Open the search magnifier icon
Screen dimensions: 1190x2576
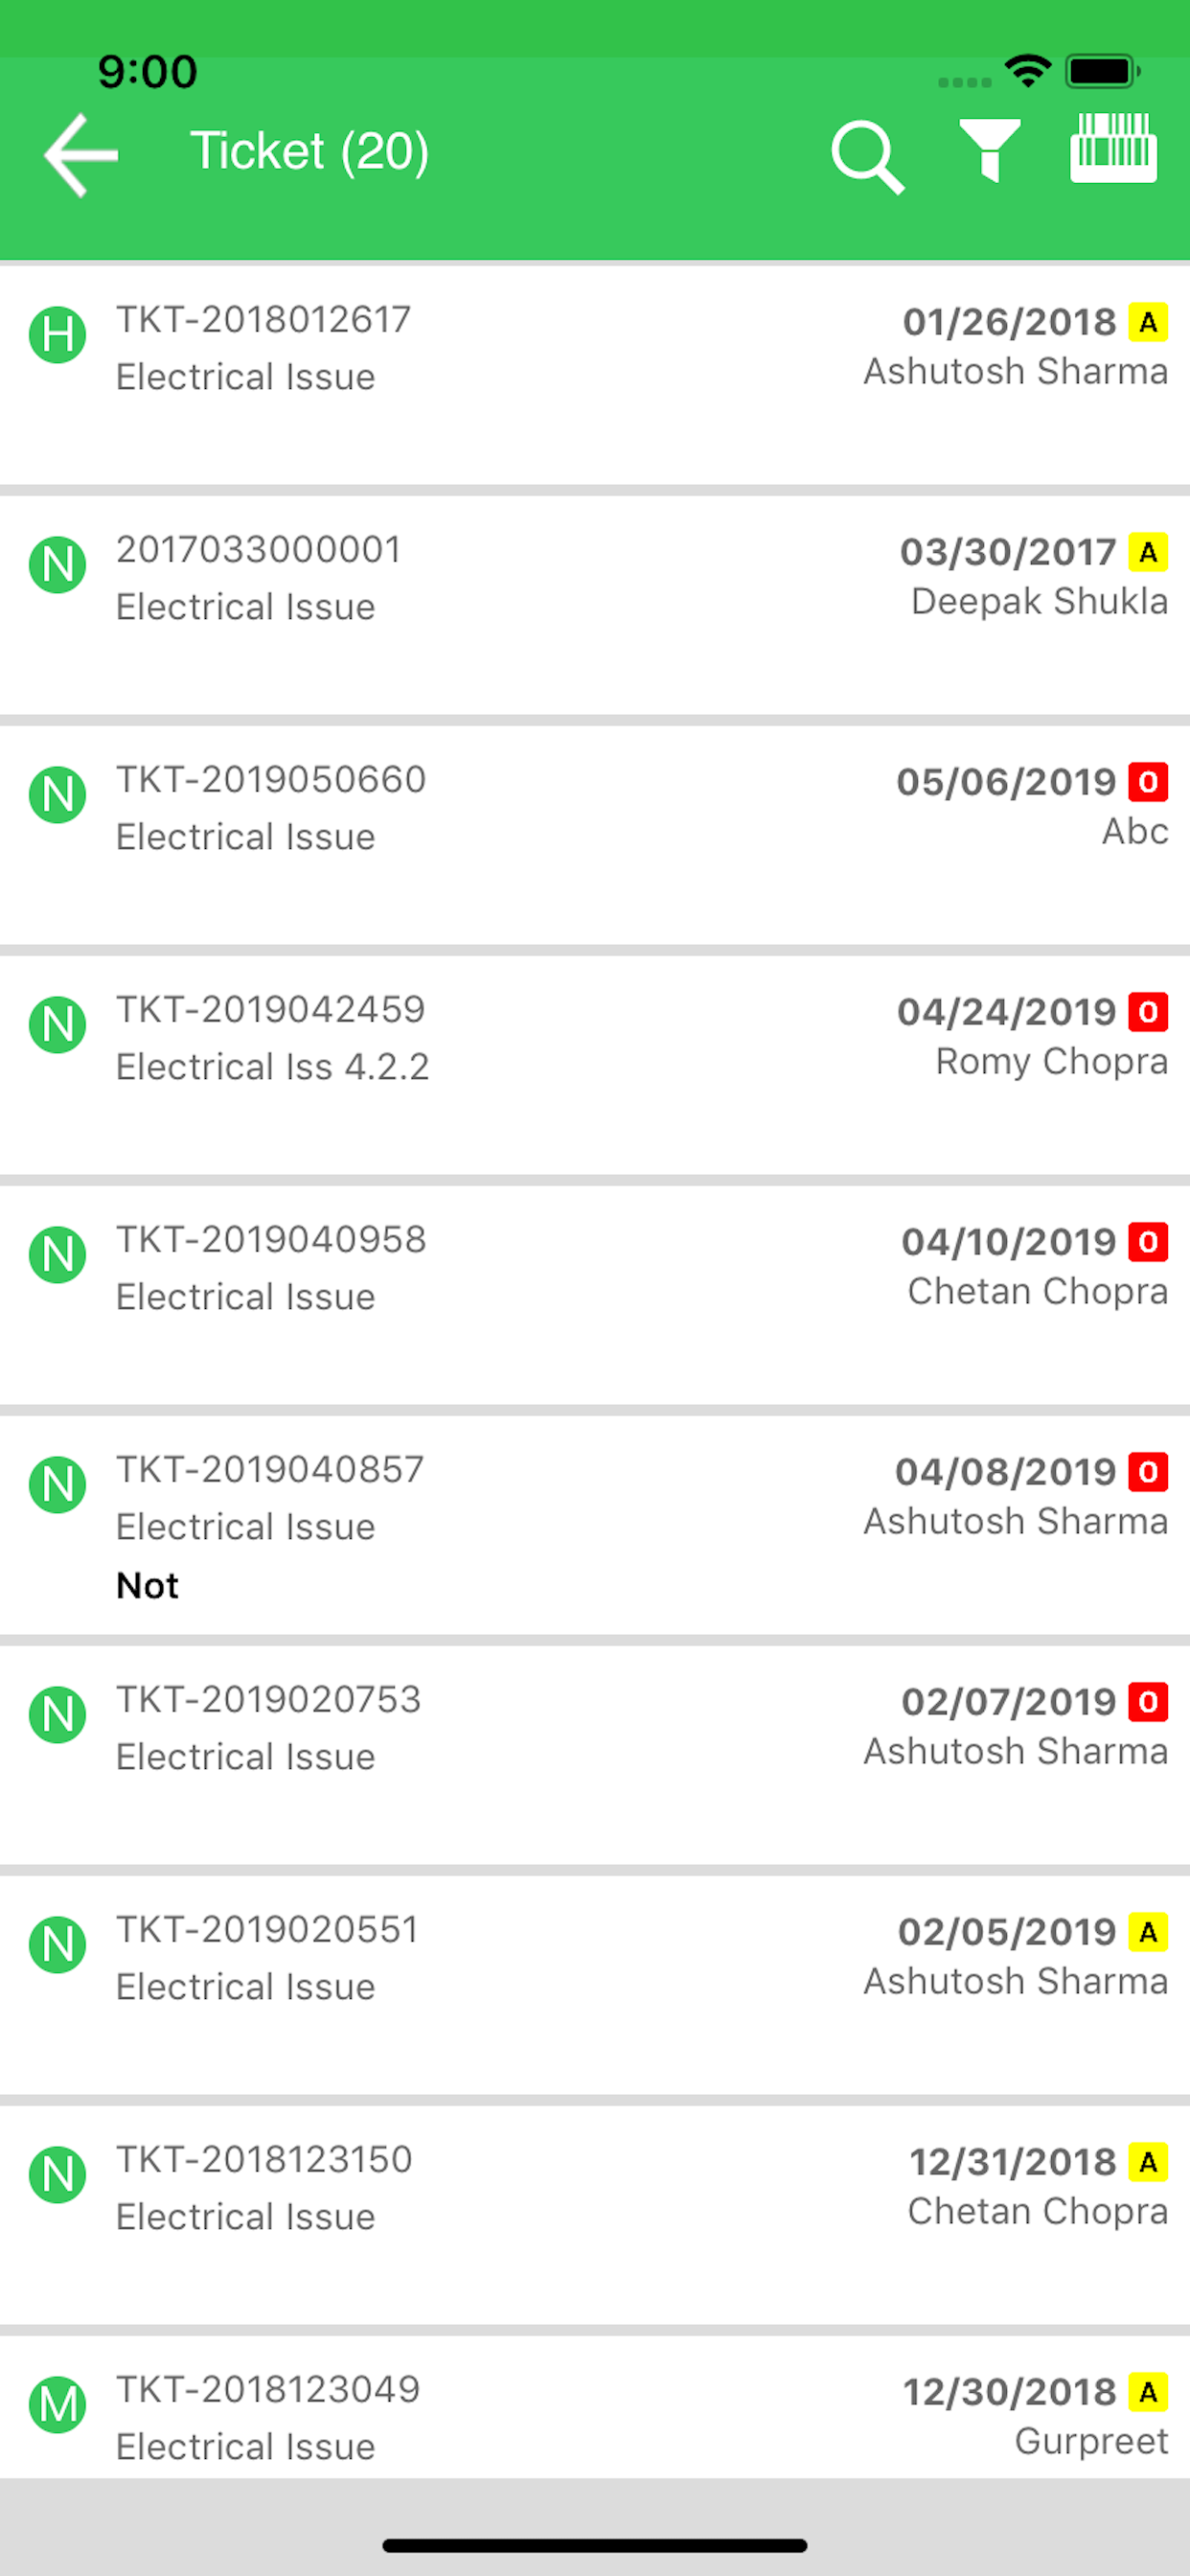(867, 157)
